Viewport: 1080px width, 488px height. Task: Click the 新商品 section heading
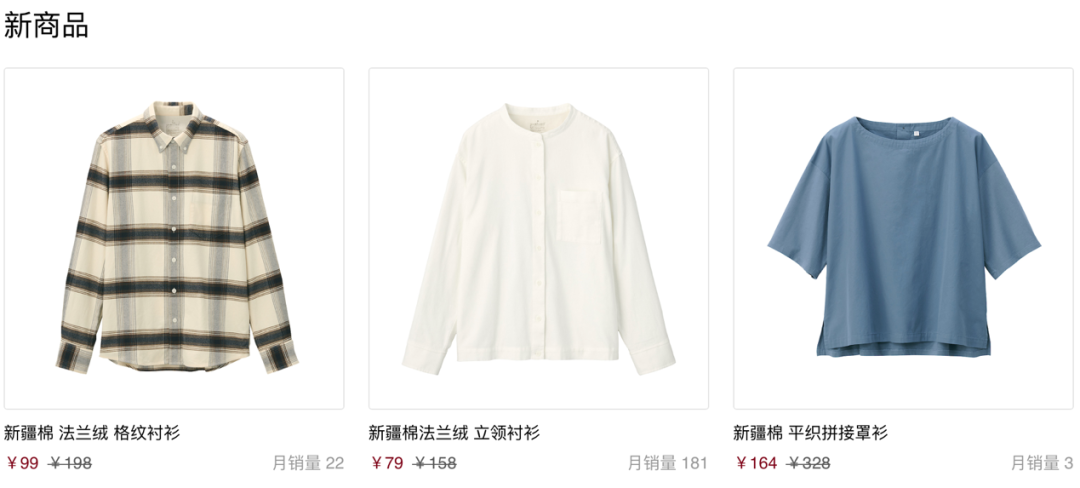pos(45,25)
